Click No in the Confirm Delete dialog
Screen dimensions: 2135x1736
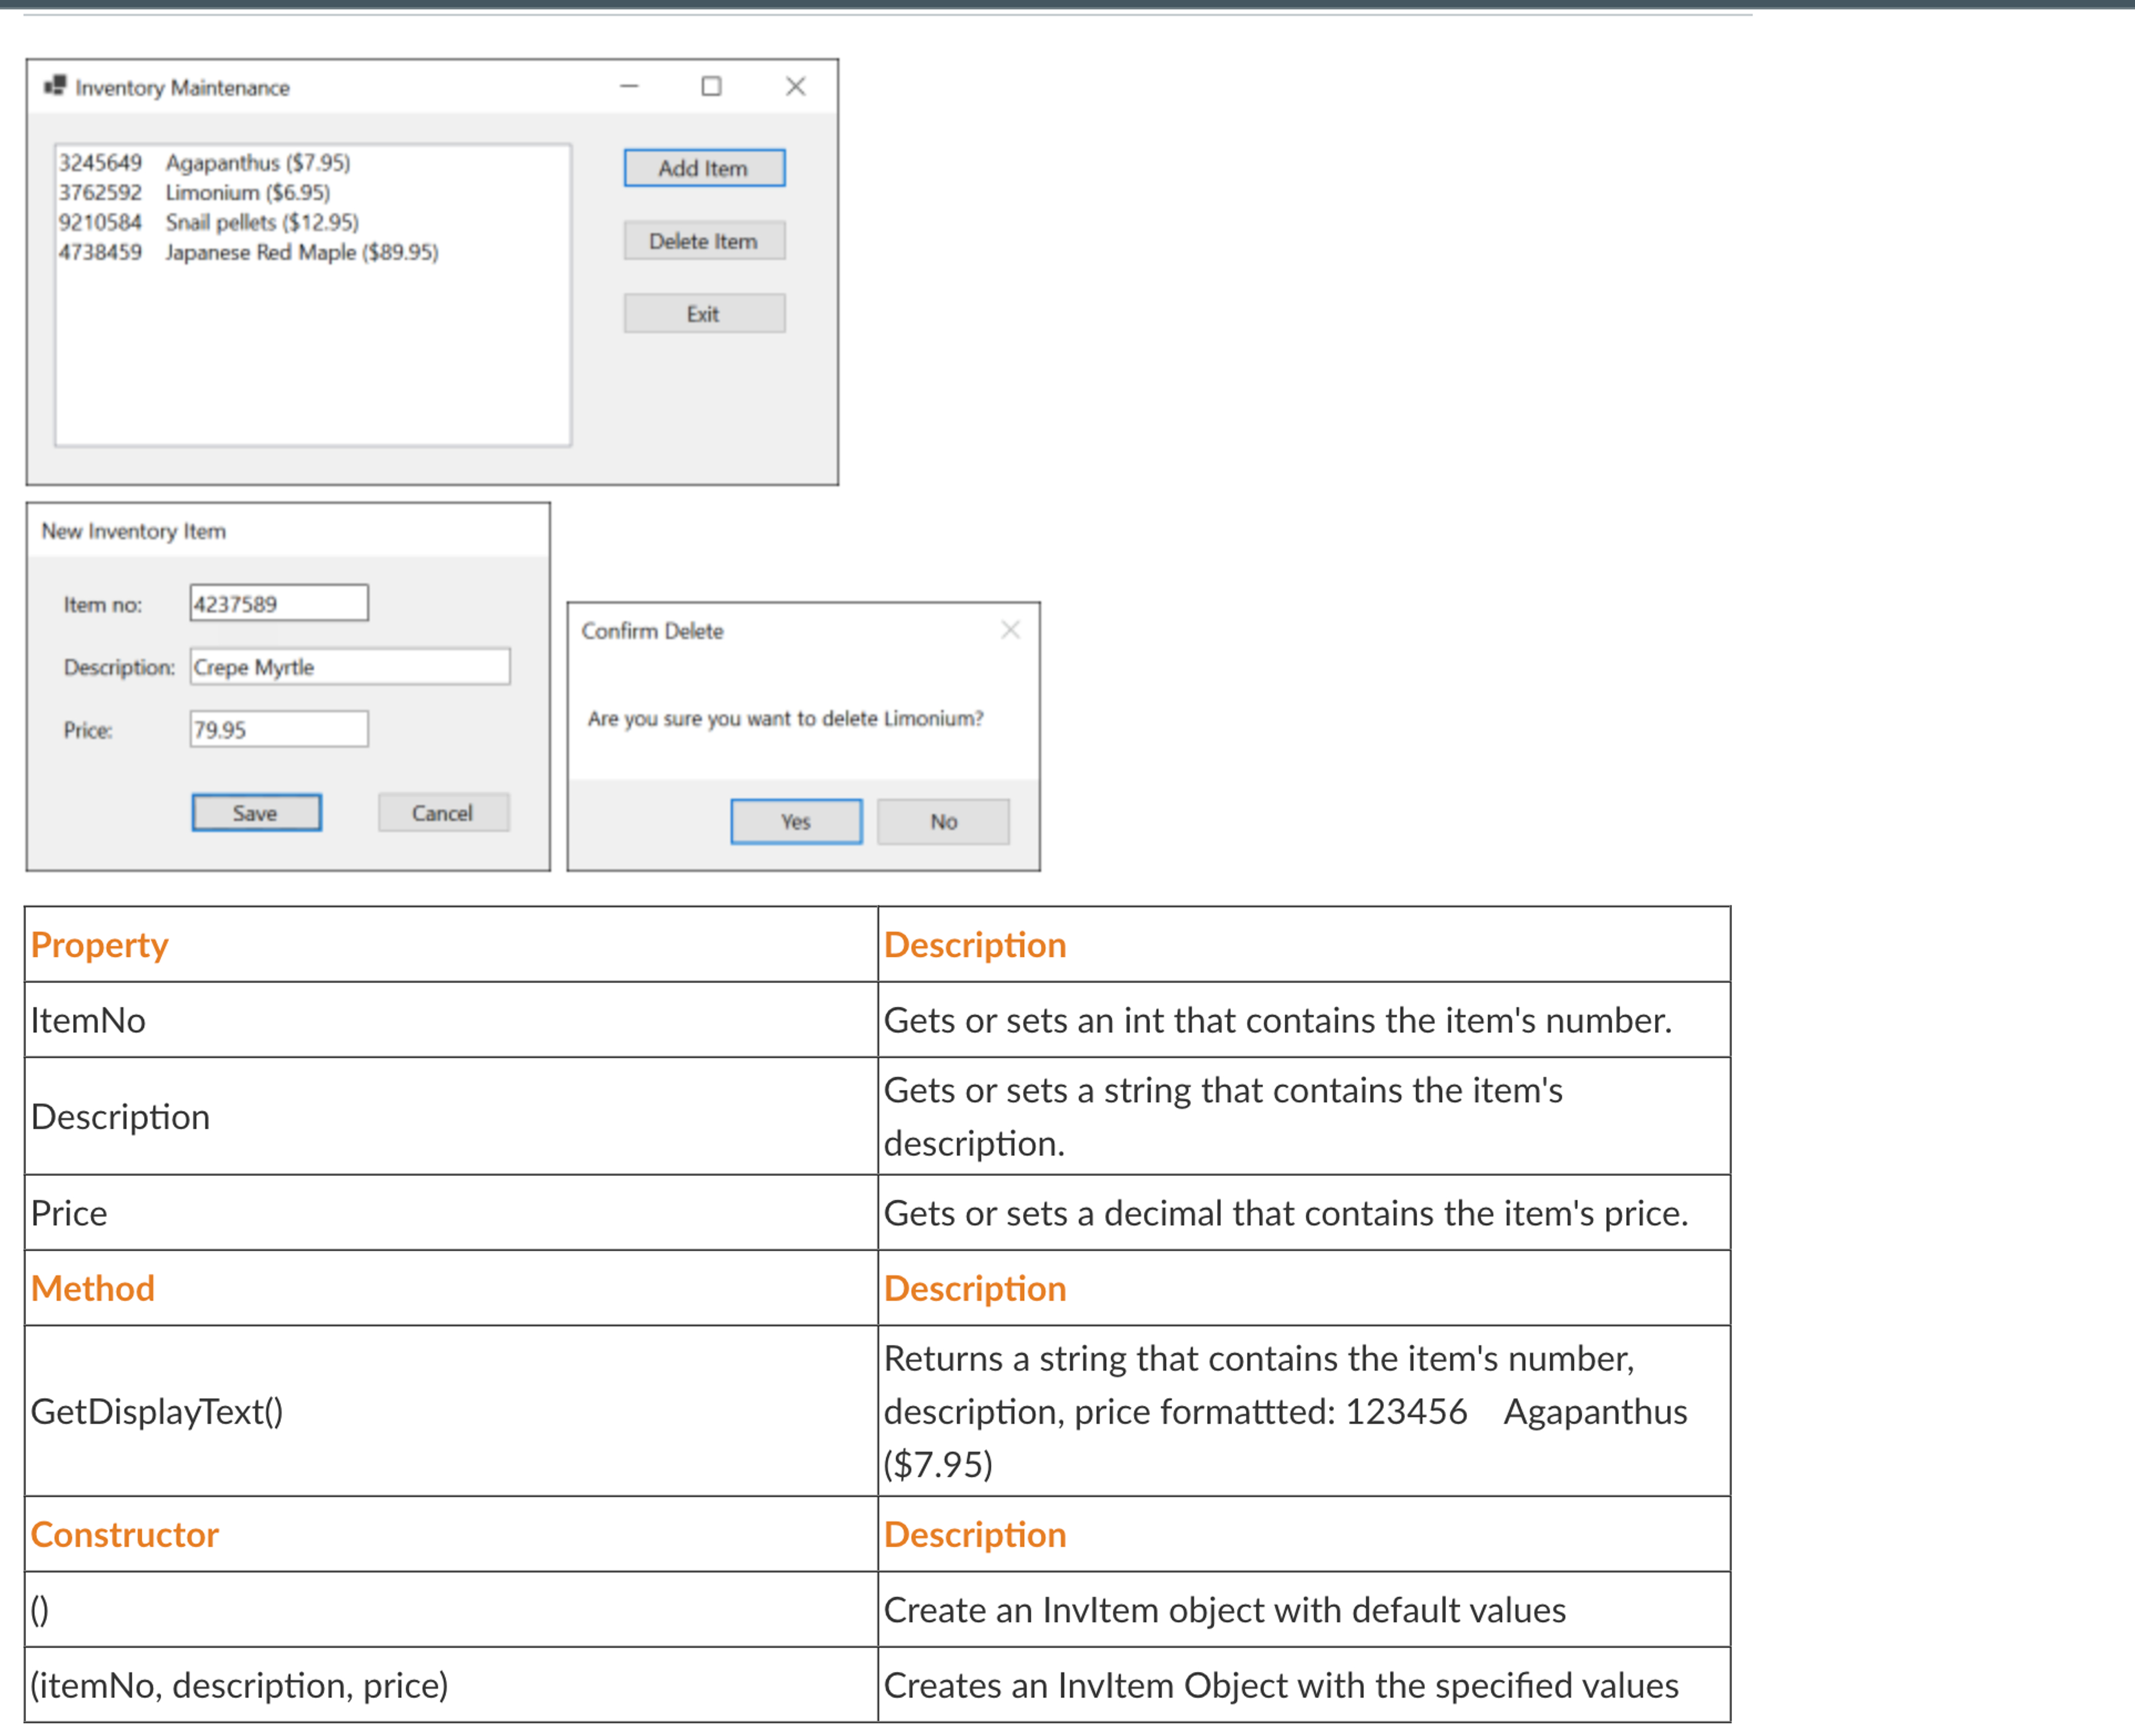(x=942, y=821)
